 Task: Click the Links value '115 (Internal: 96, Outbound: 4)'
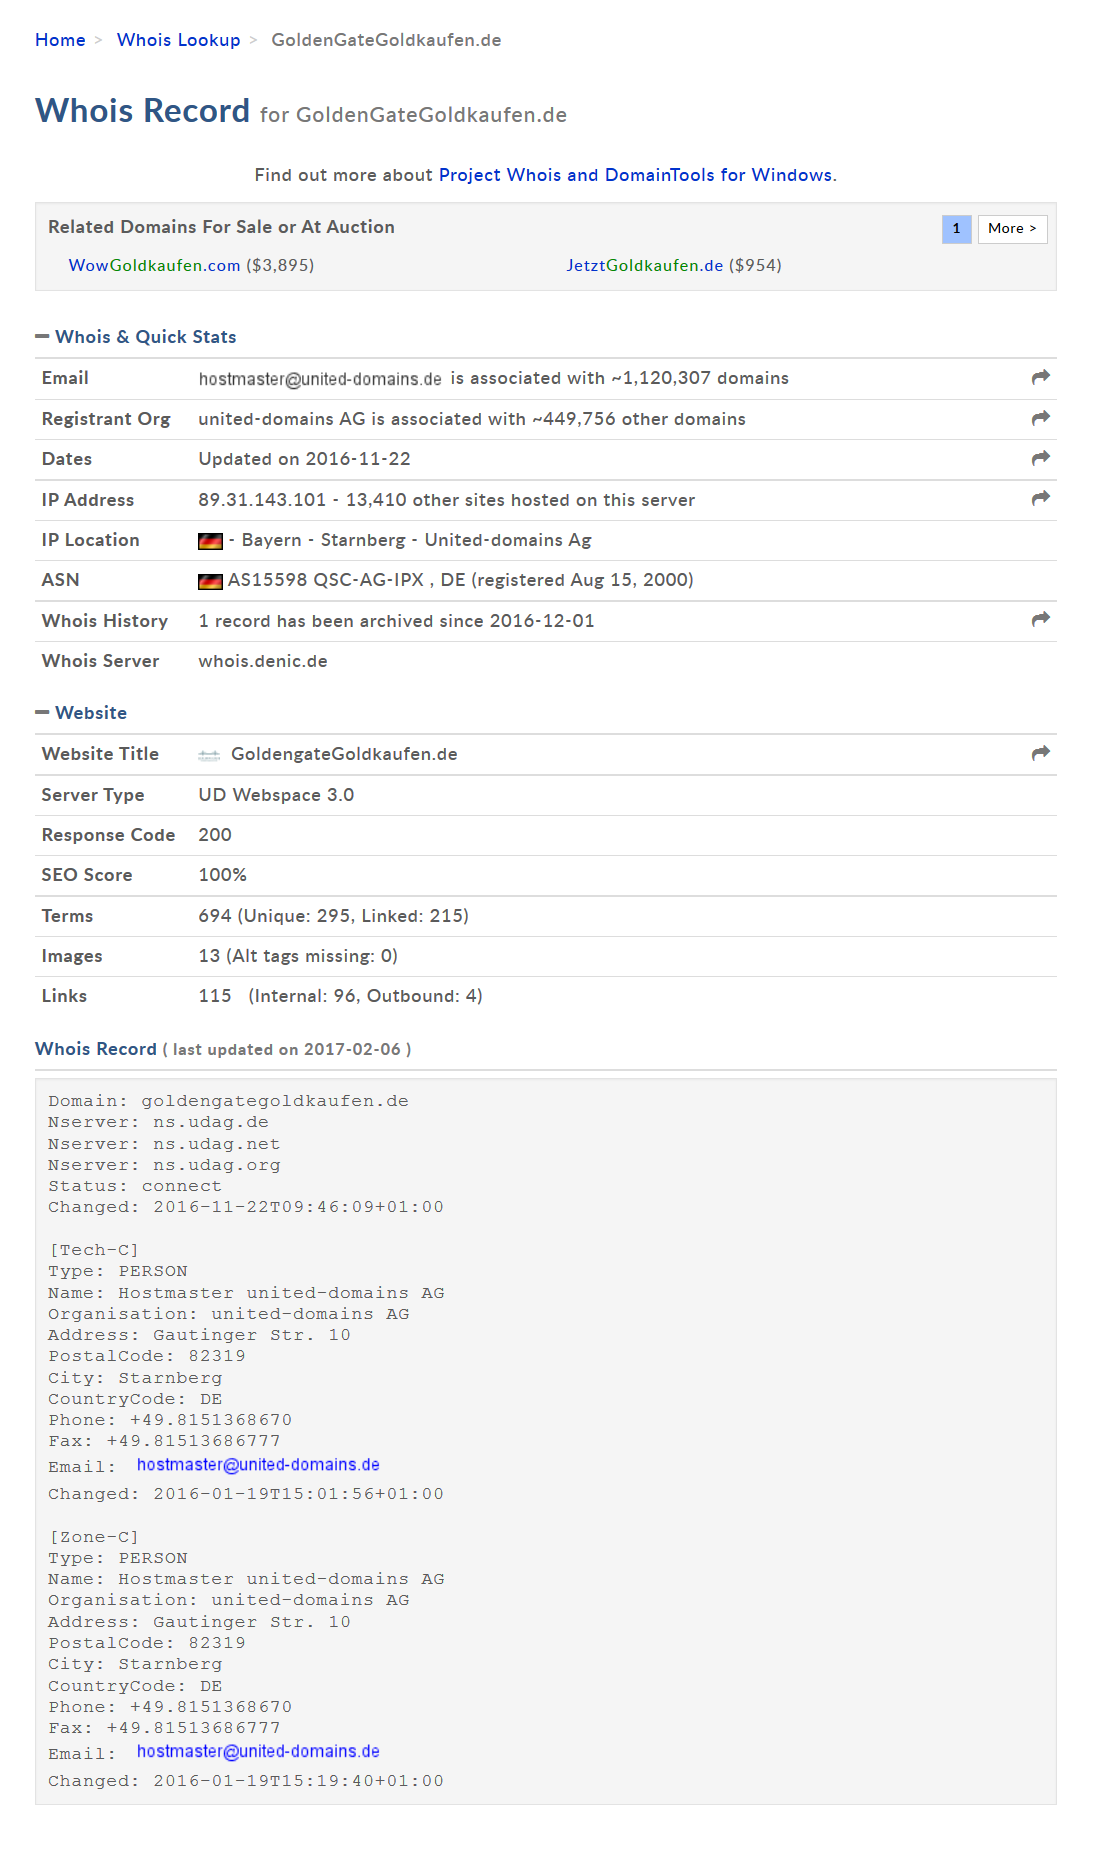pyautogui.click(x=340, y=996)
